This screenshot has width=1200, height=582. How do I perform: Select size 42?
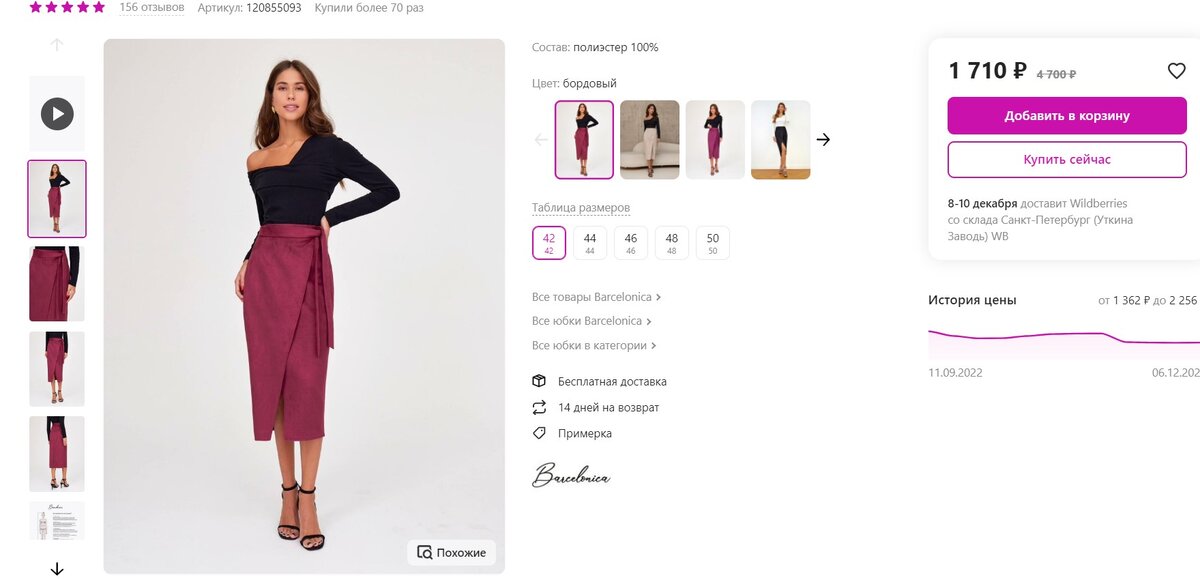pos(549,243)
